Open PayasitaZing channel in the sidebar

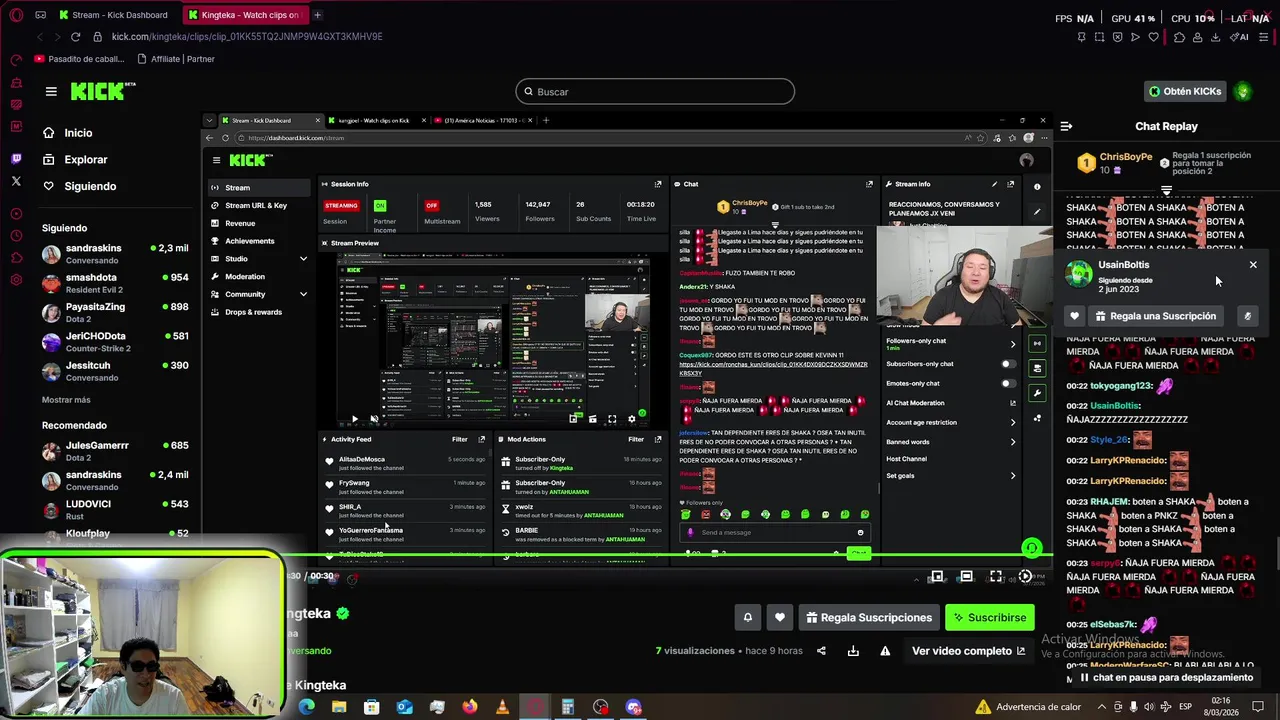(x=115, y=311)
